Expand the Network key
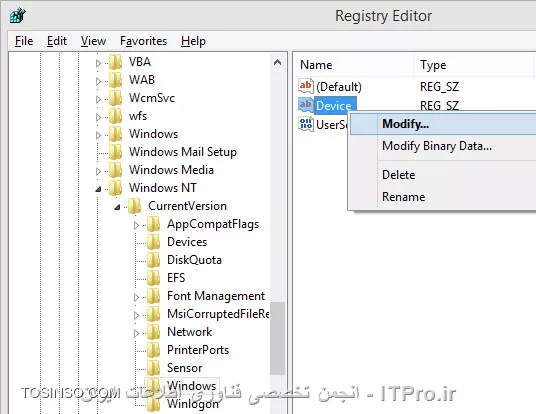 tap(136, 333)
